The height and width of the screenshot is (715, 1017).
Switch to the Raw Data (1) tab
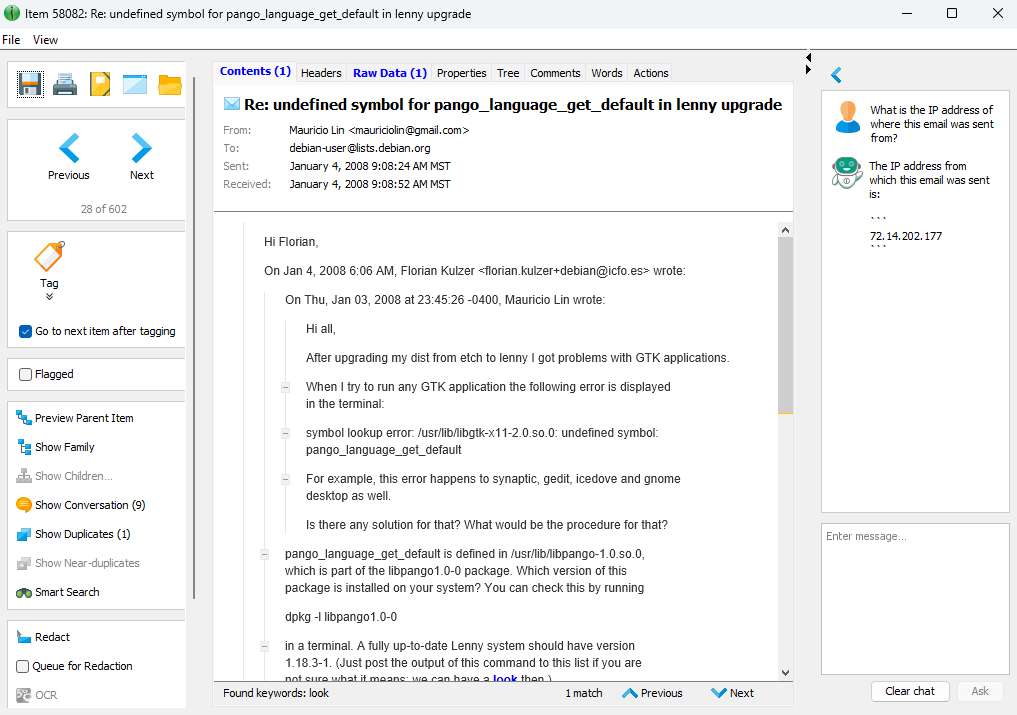click(390, 73)
